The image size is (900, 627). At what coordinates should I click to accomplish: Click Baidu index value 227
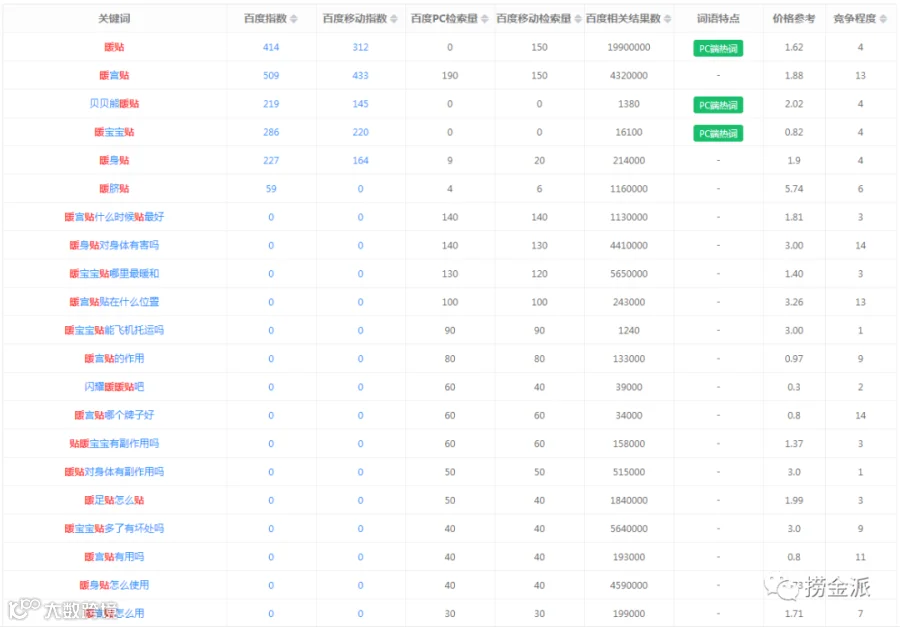(271, 160)
